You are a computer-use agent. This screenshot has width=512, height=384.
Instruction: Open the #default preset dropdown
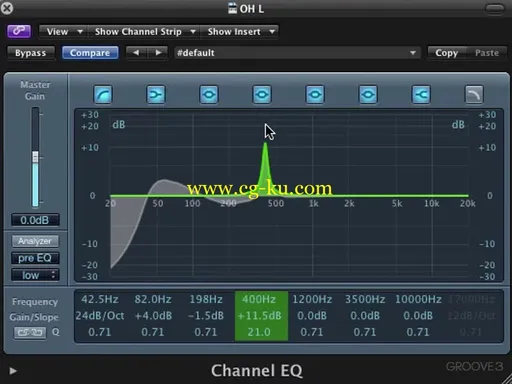coord(297,53)
